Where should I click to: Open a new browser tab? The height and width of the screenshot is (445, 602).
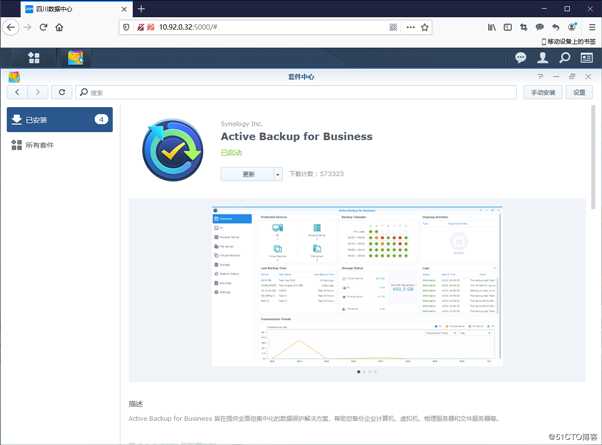[141, 9]
